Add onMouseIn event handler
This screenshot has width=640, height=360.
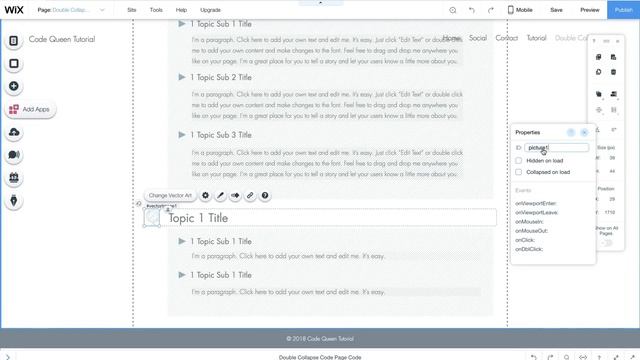[x=529, y=222]
